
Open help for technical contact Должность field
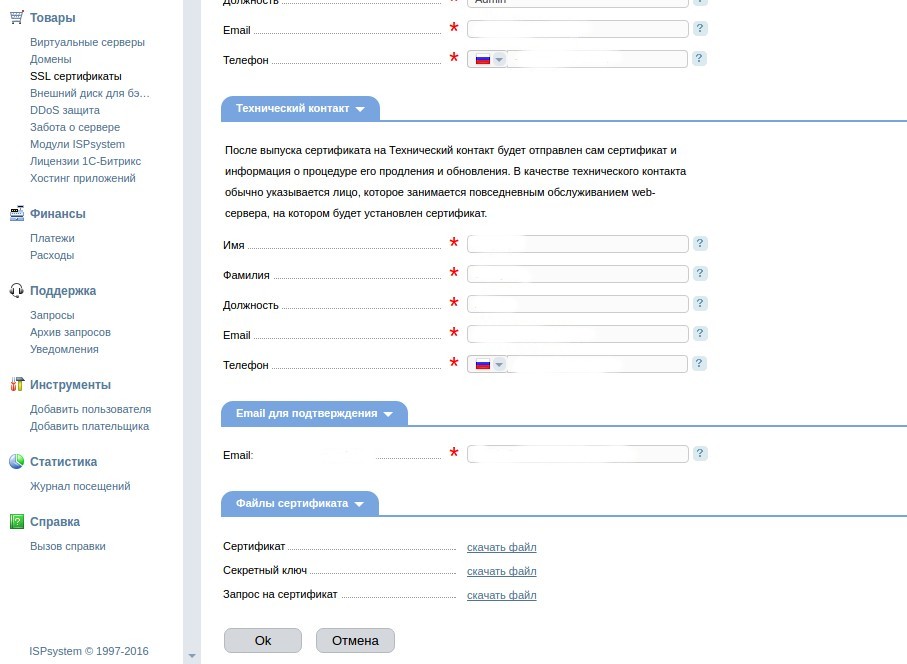click(700, 304)
